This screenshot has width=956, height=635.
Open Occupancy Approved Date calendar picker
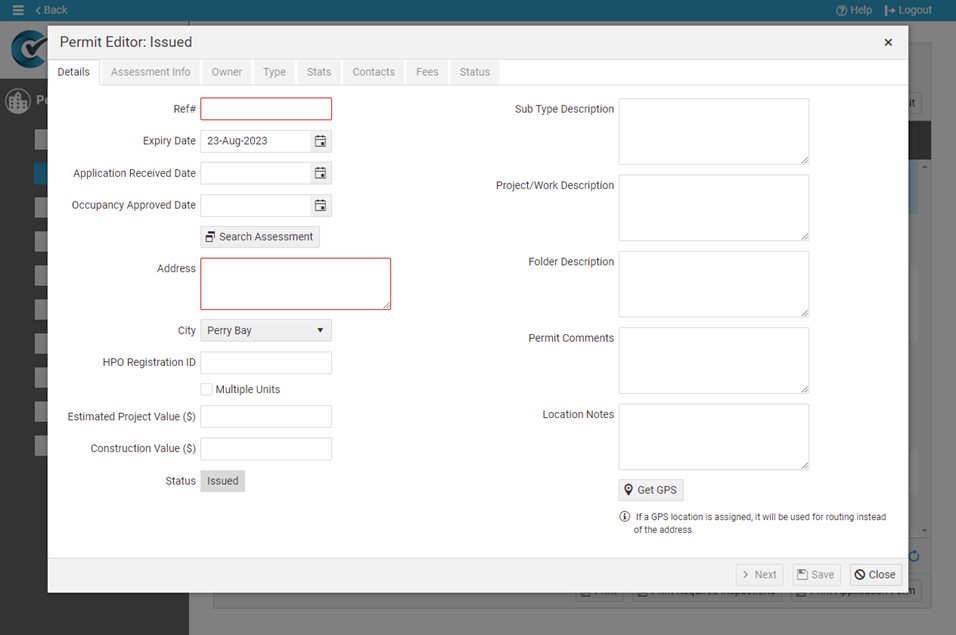click(x=320, y=205)
